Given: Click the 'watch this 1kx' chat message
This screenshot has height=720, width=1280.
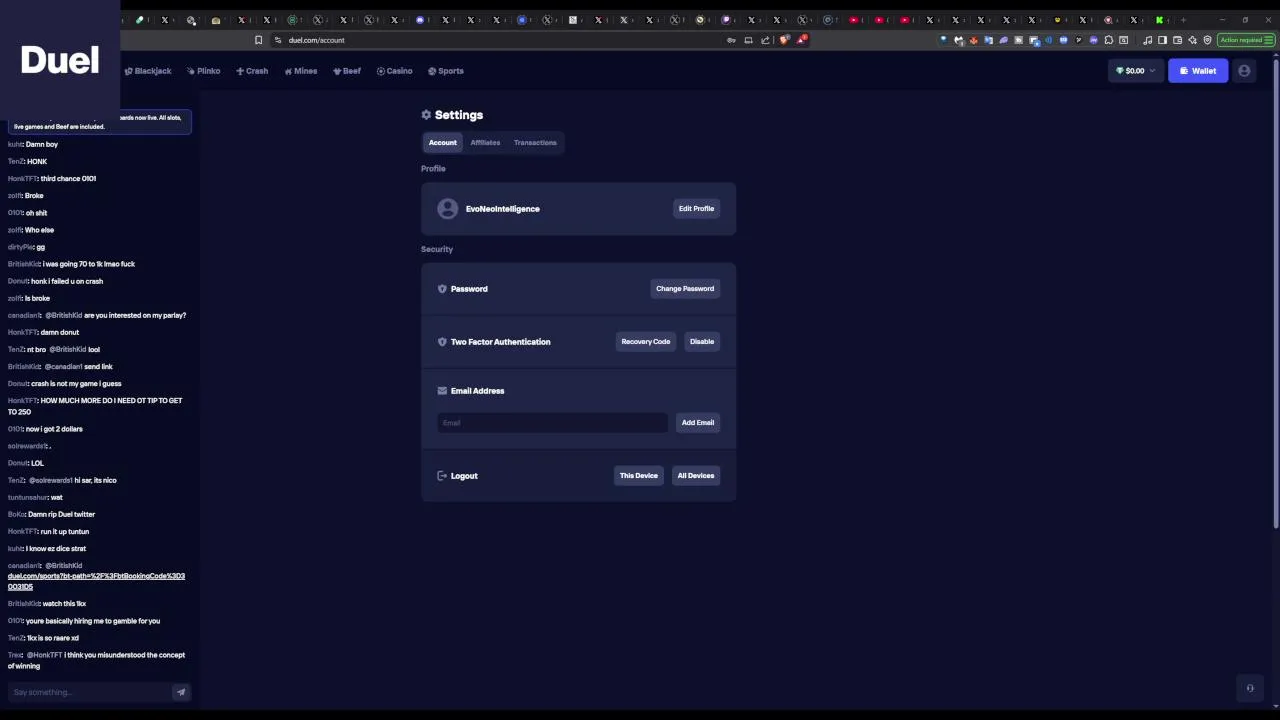Looking at the screenshot, I should coord(64,603).
